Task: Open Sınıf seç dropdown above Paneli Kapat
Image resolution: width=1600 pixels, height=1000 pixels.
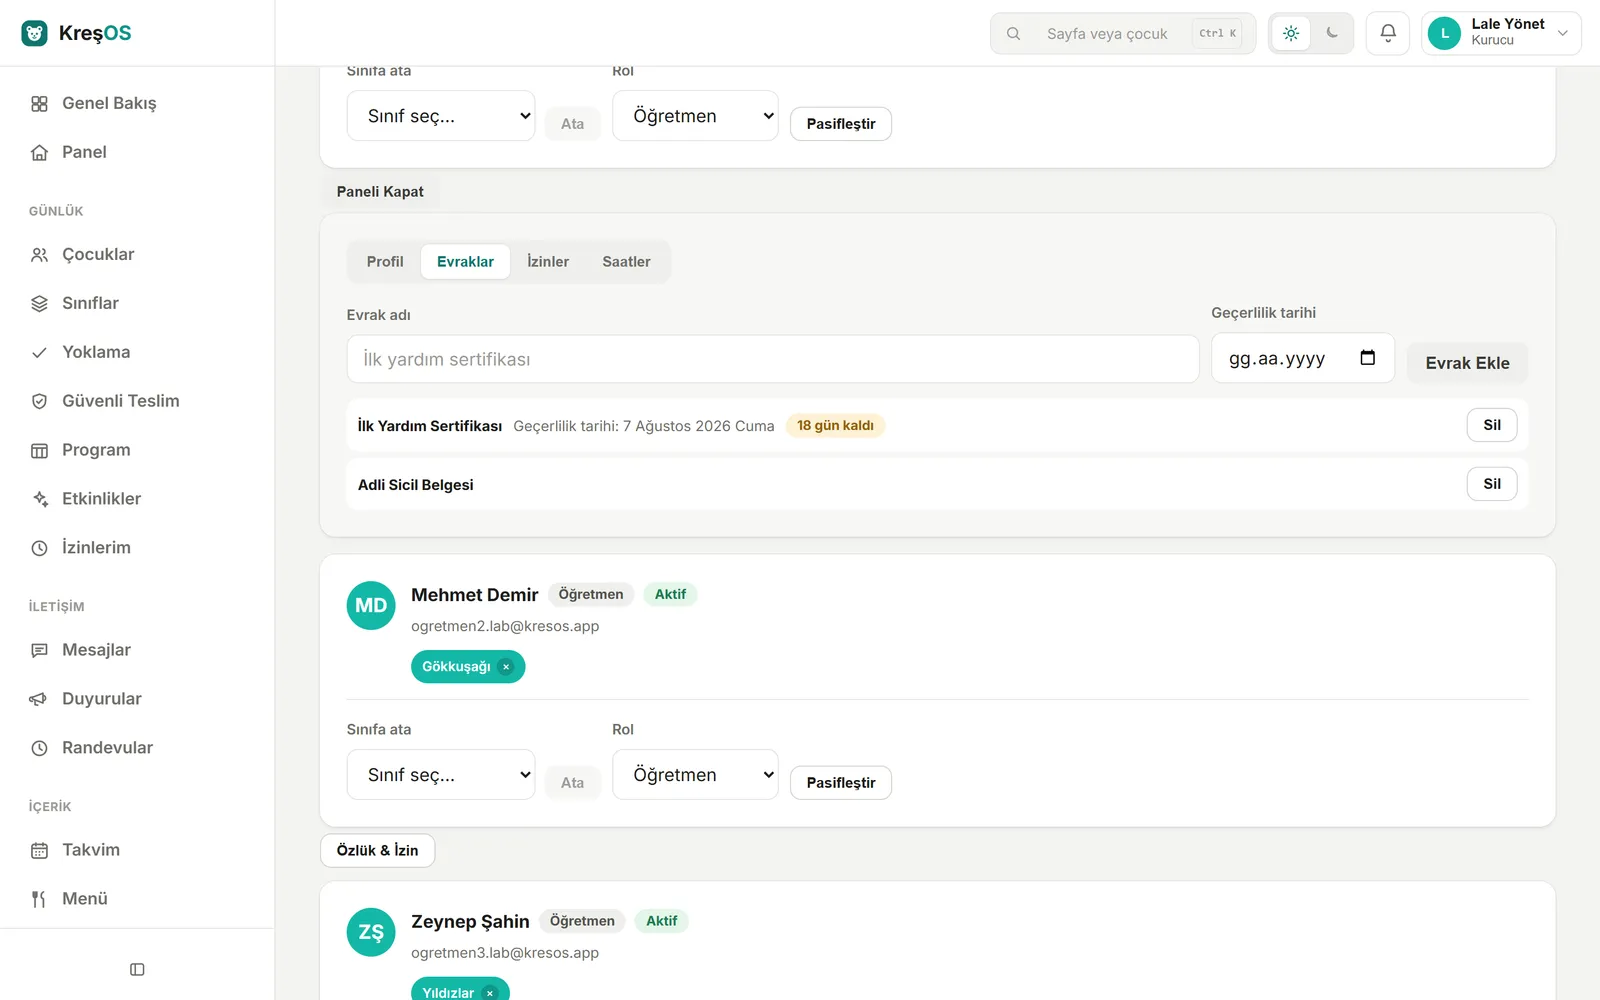Action: (x=441, y=116)
